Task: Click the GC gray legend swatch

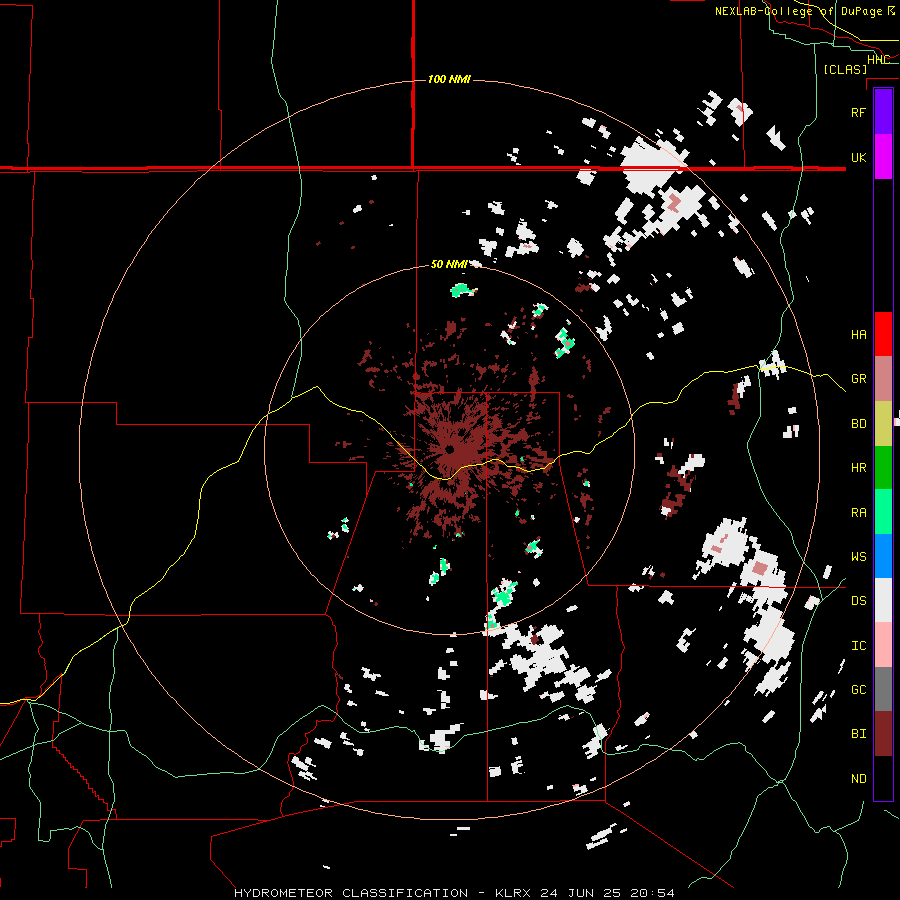Action: [x=883, y=689]
